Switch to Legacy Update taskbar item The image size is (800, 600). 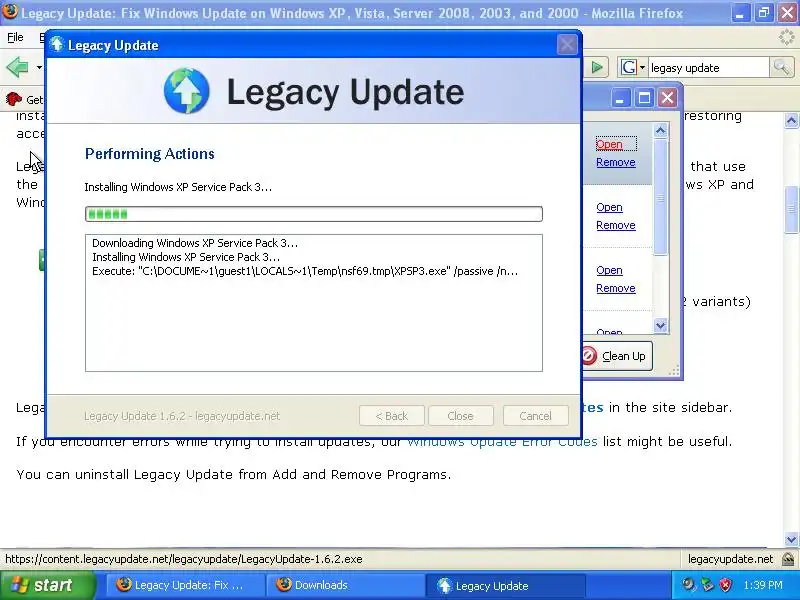[506, 585]
